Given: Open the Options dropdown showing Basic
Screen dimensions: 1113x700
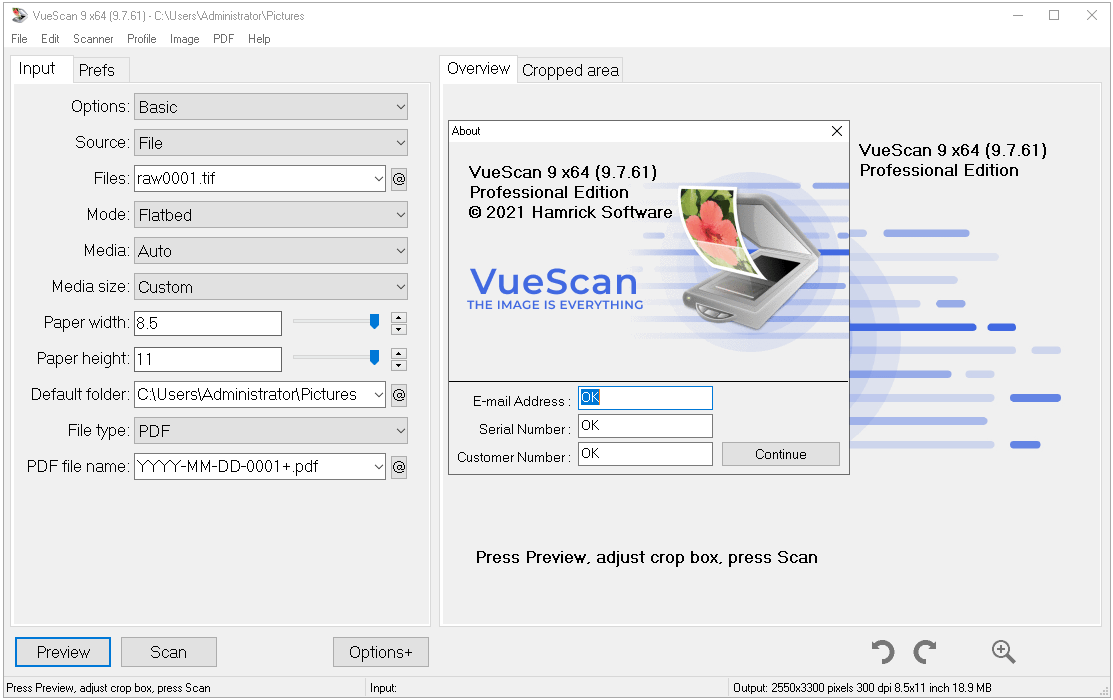Looking at the screenshot, I should click(270, 106).
